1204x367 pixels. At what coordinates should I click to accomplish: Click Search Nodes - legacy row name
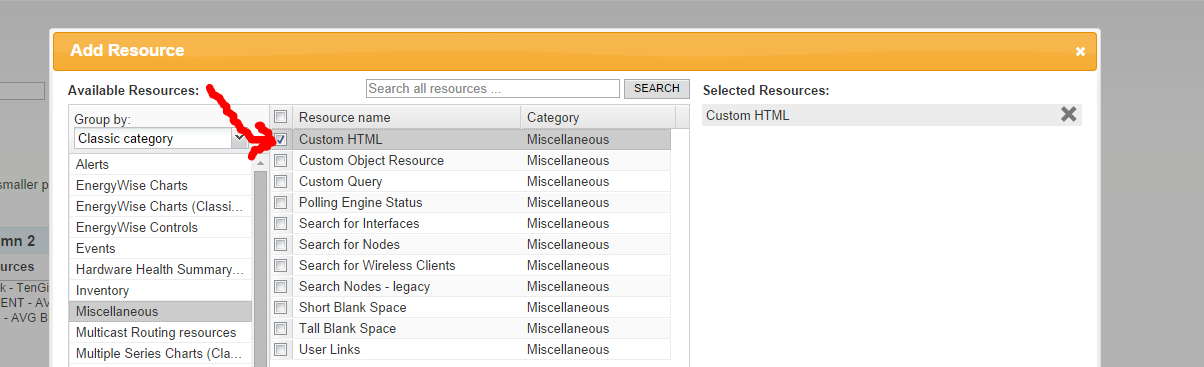pyautogui.click(x=364, y=287)
